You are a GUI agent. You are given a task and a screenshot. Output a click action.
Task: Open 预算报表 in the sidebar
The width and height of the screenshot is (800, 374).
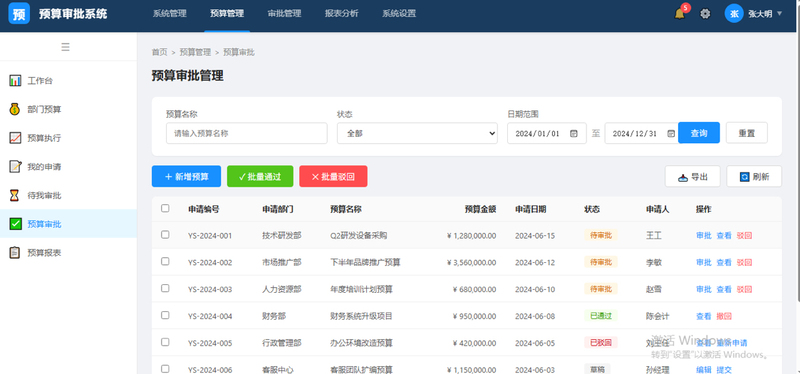pos(68,252)
